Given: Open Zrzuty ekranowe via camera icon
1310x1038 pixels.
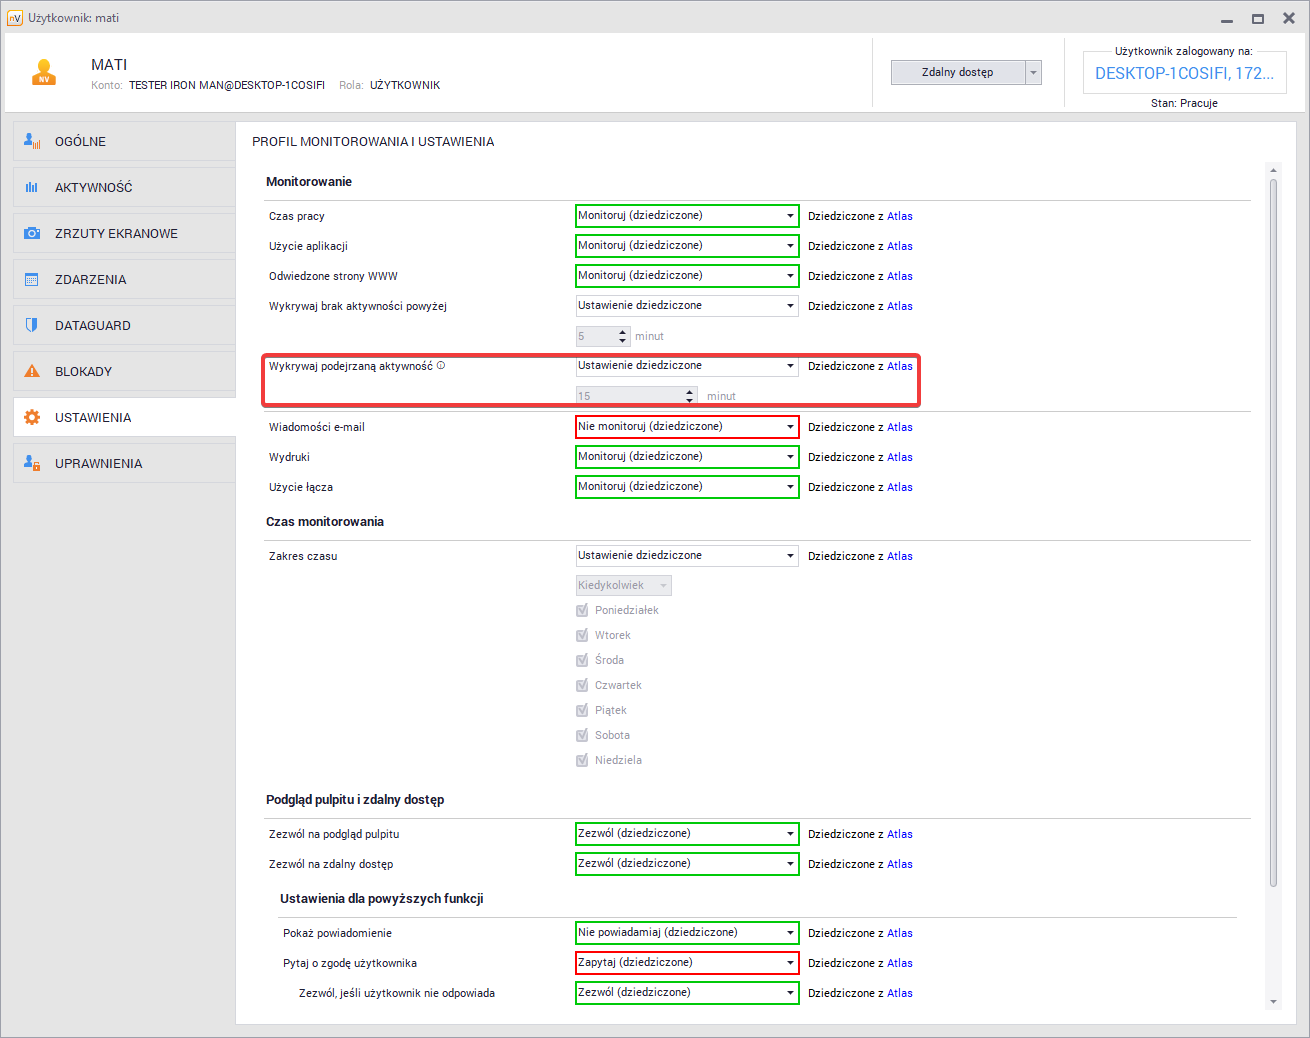Looking at the screenshot, I should coord(32,233).
